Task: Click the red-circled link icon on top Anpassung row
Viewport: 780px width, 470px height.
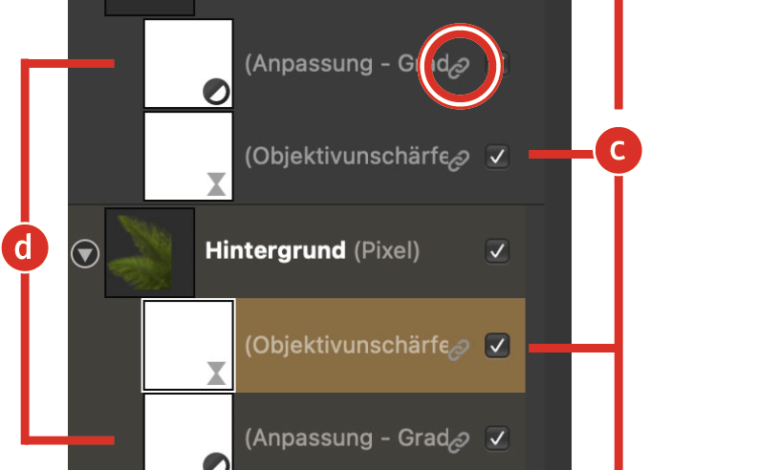Action: tap(458, 68)
